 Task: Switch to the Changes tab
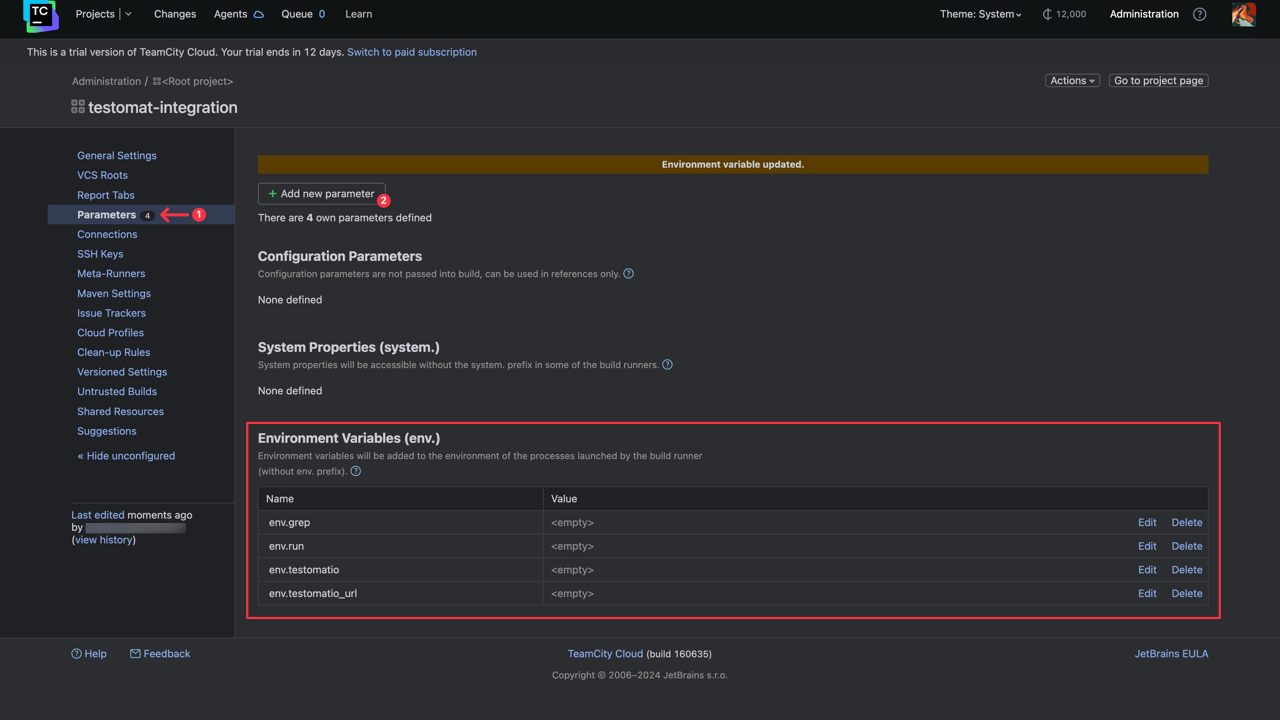174,14
